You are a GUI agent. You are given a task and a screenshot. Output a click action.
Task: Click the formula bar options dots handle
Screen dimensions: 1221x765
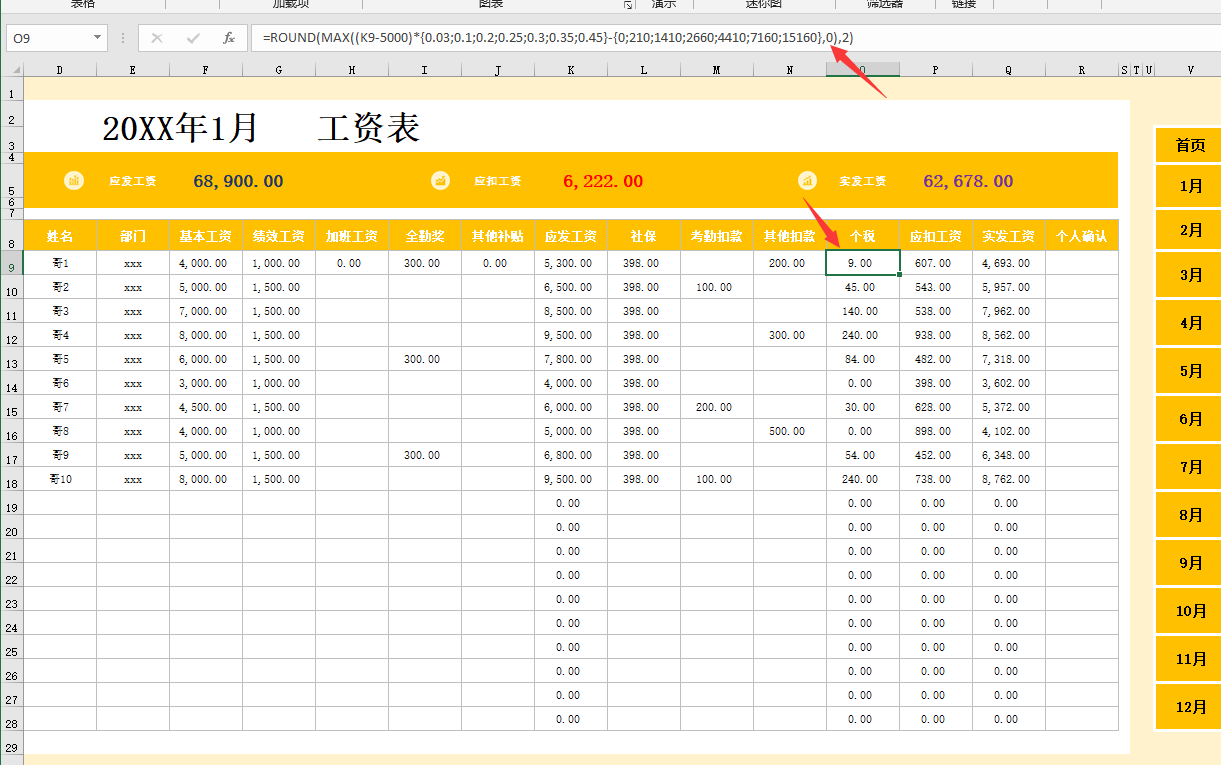point(123,38)
